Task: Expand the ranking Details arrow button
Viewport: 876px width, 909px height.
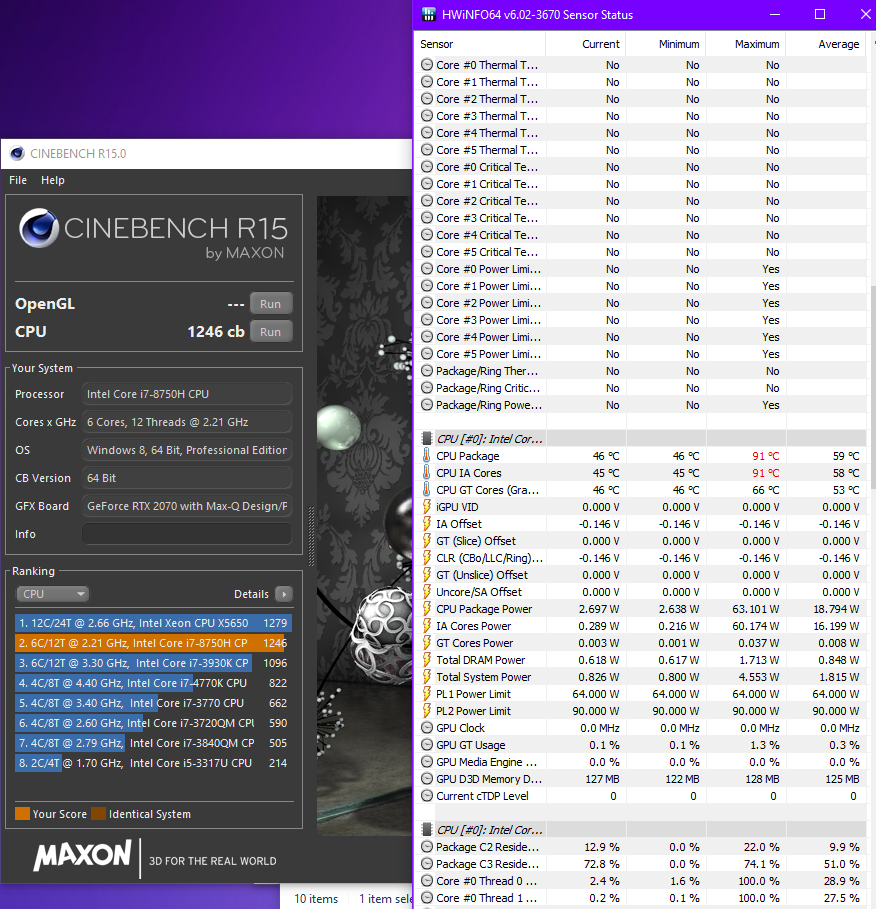Action: point(284,594)
